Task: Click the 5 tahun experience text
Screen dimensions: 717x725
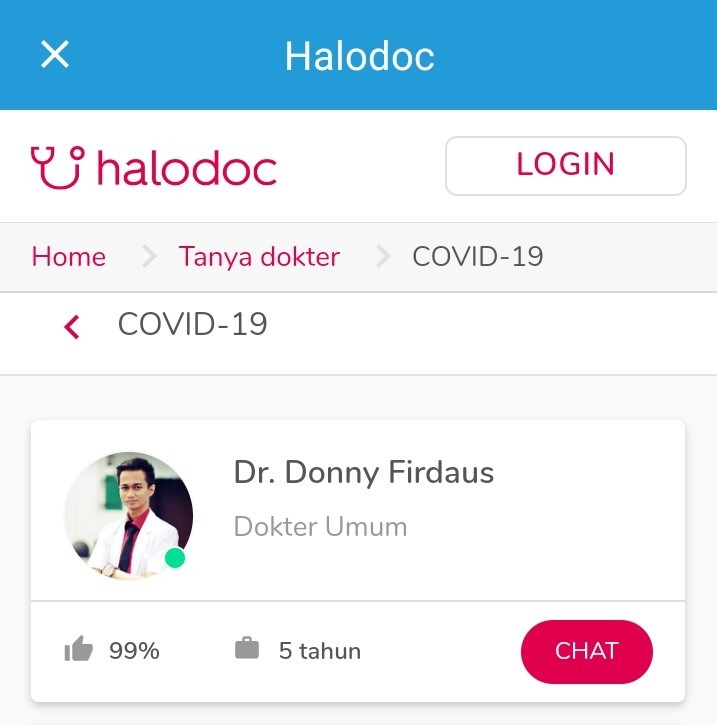Action: (x=320, y=651)
